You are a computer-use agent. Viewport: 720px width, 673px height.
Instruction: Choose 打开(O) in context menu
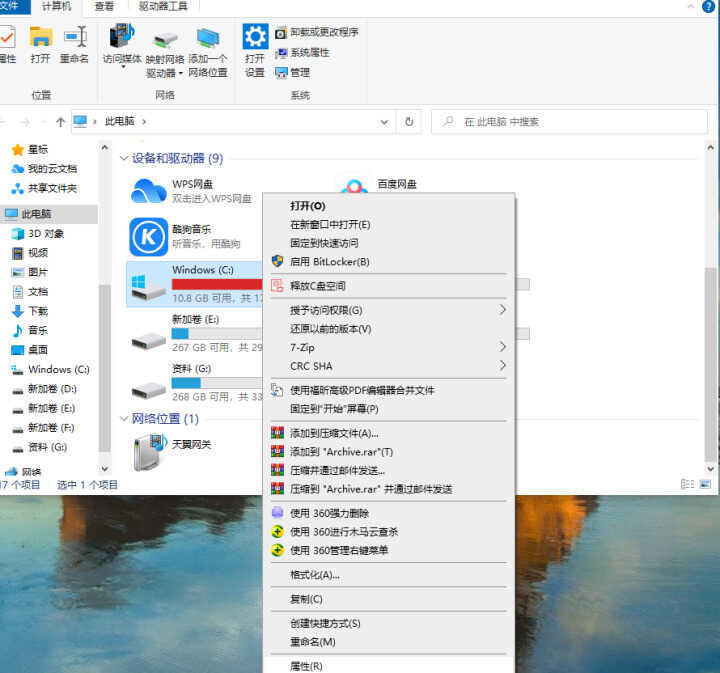[x=389, y=206]
